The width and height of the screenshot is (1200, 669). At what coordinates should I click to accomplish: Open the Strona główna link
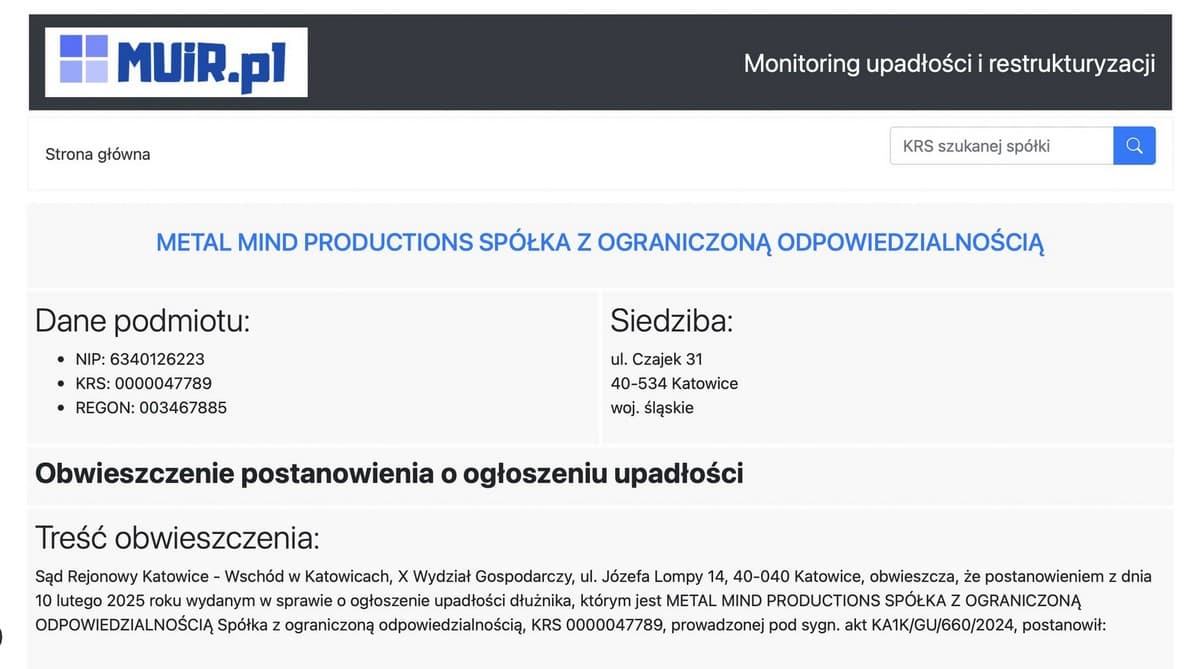[x=98, y=154]
